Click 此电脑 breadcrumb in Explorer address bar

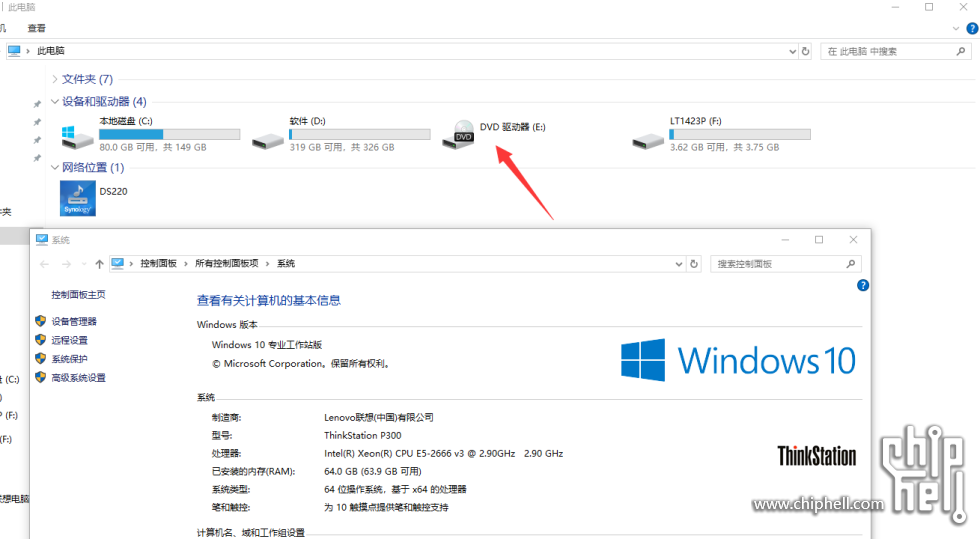(51, 51)
